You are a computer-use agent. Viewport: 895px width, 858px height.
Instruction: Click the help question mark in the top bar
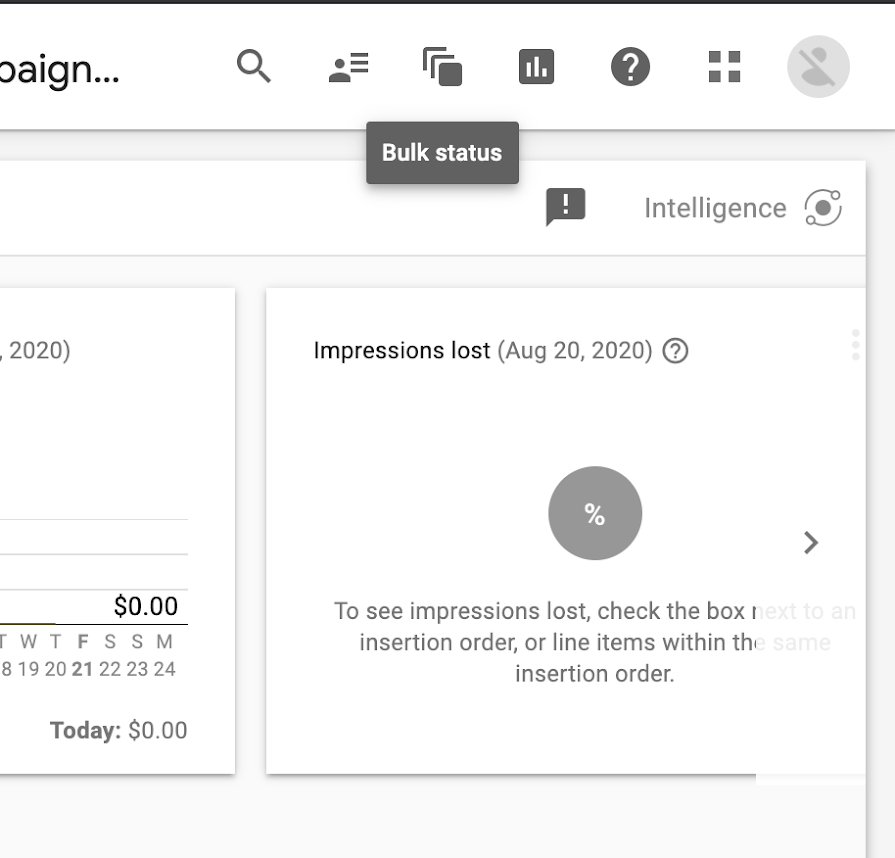pos(630,67)
